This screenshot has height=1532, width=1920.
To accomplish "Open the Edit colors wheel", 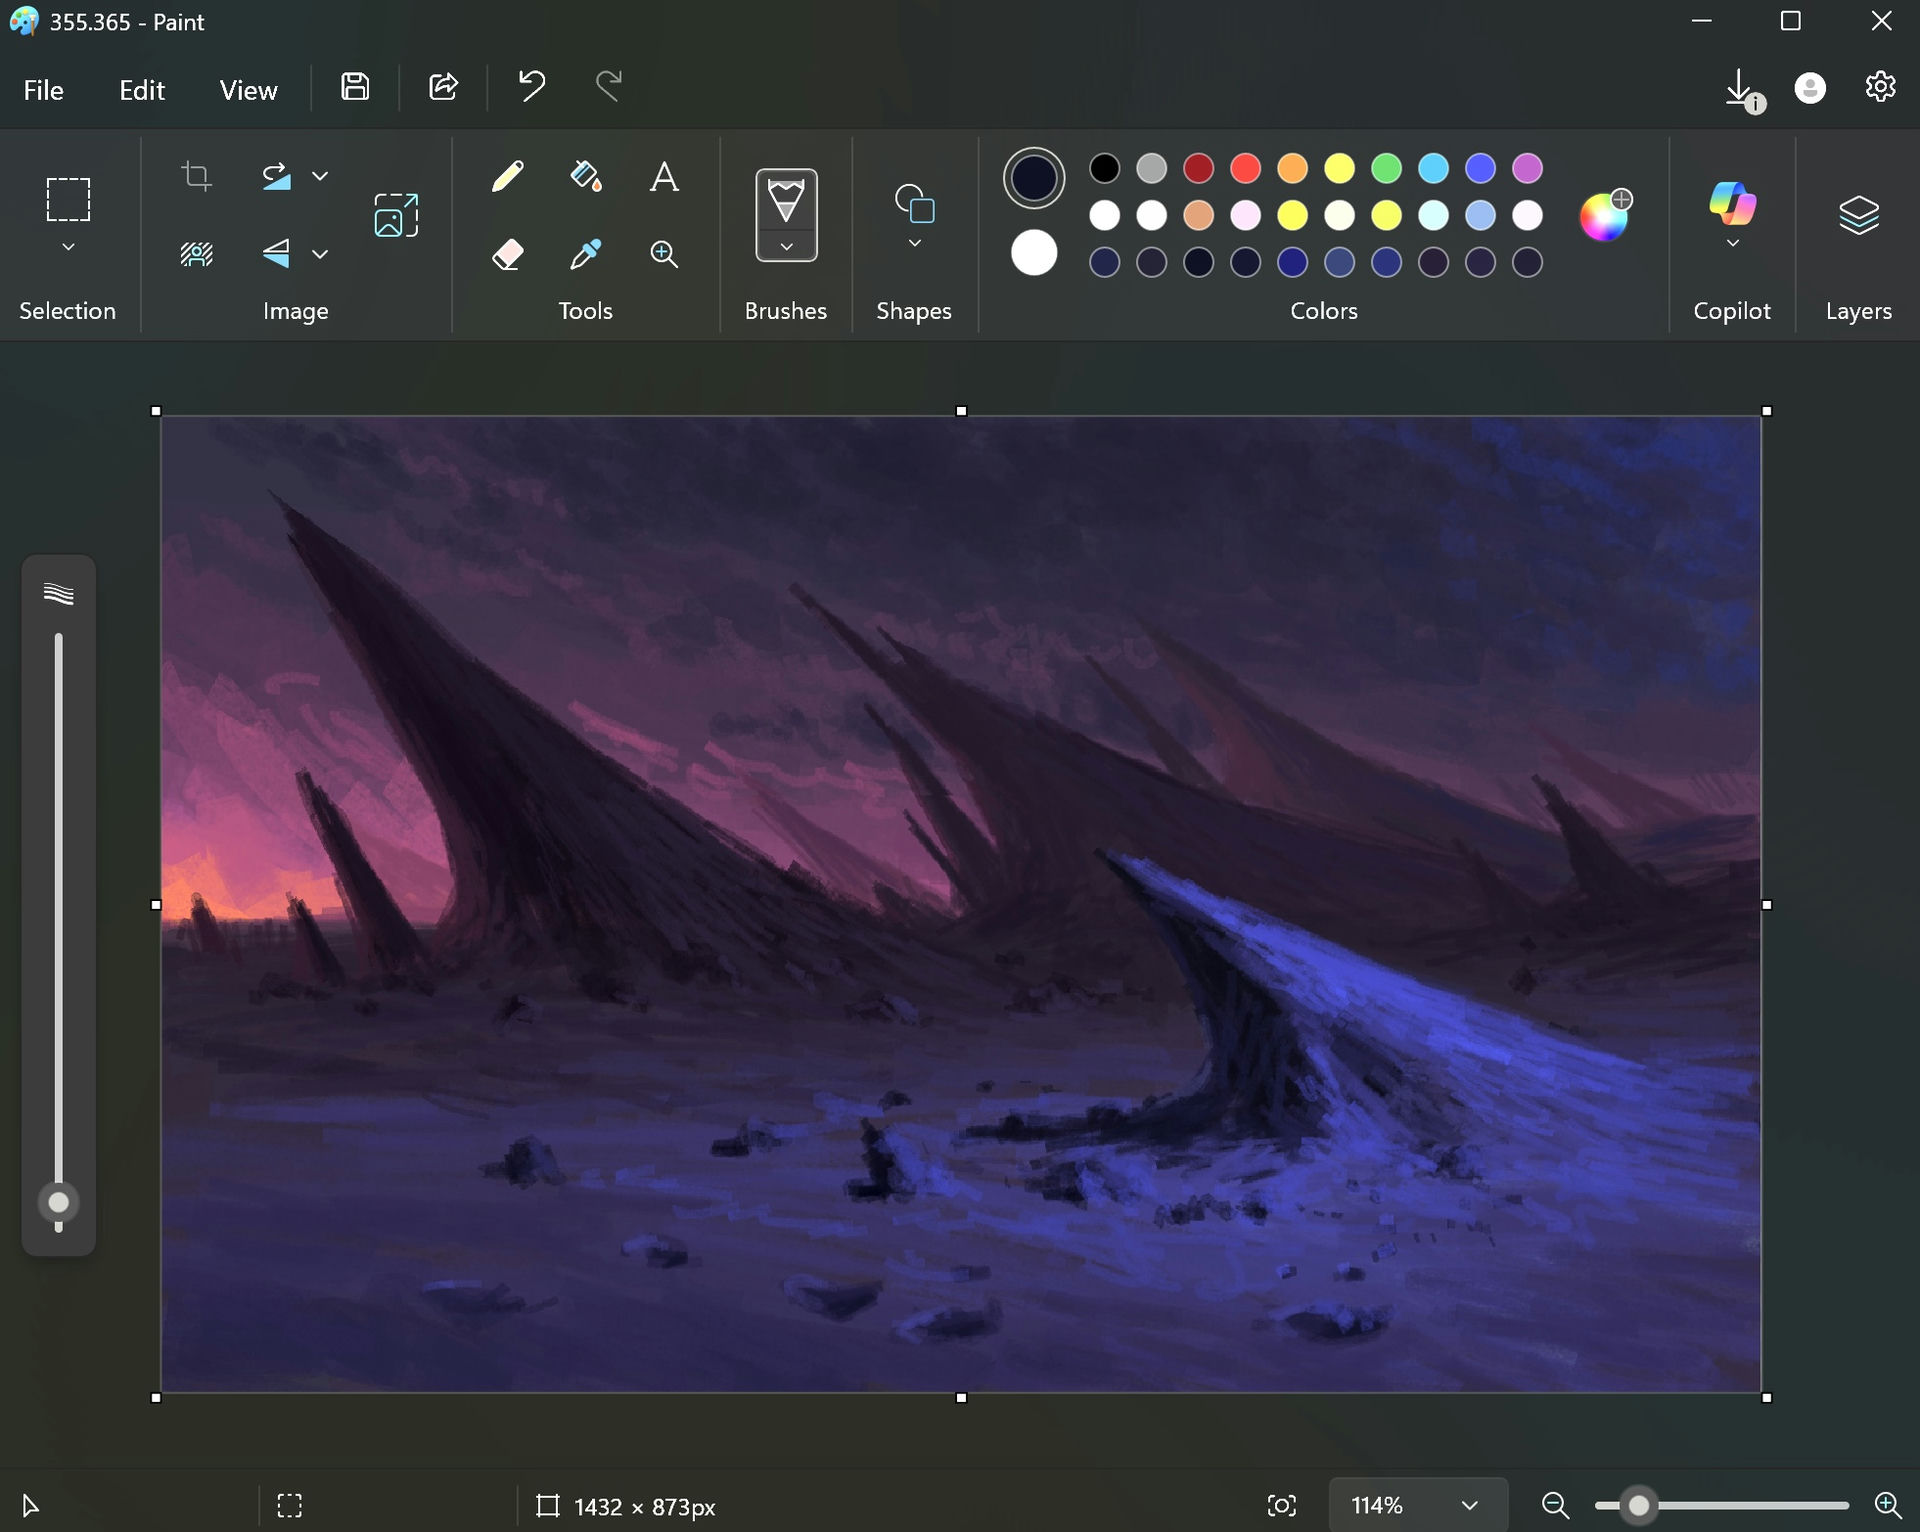I will 1605,215.
